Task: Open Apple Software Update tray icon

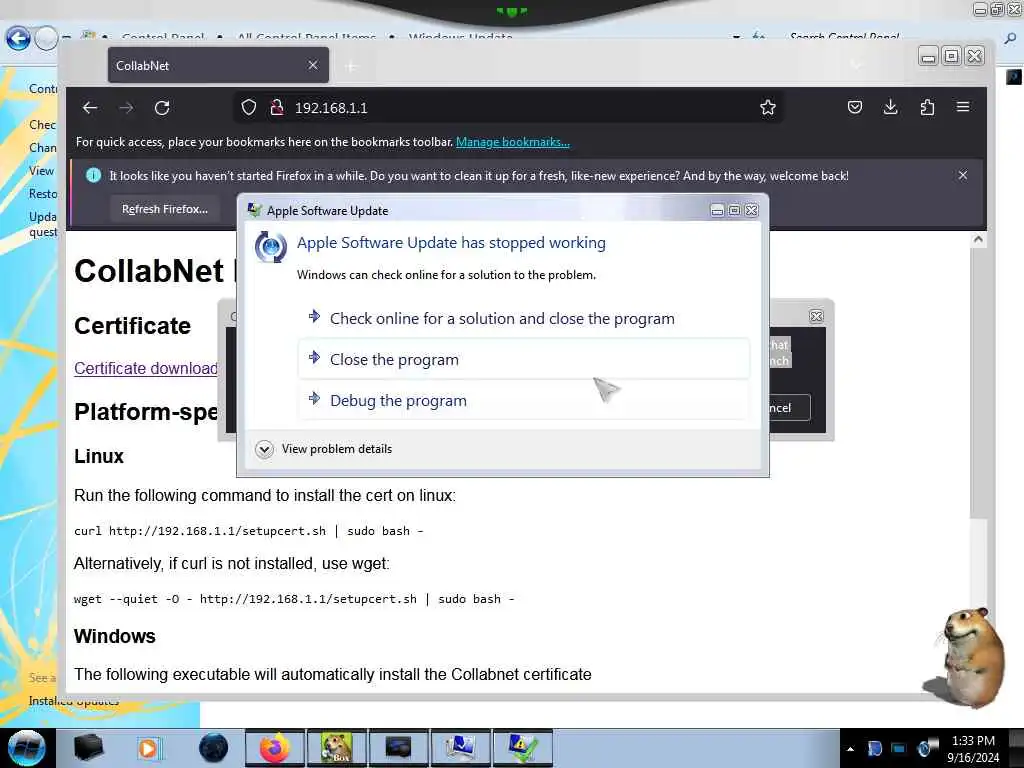Action: click(x=925, y=748)
